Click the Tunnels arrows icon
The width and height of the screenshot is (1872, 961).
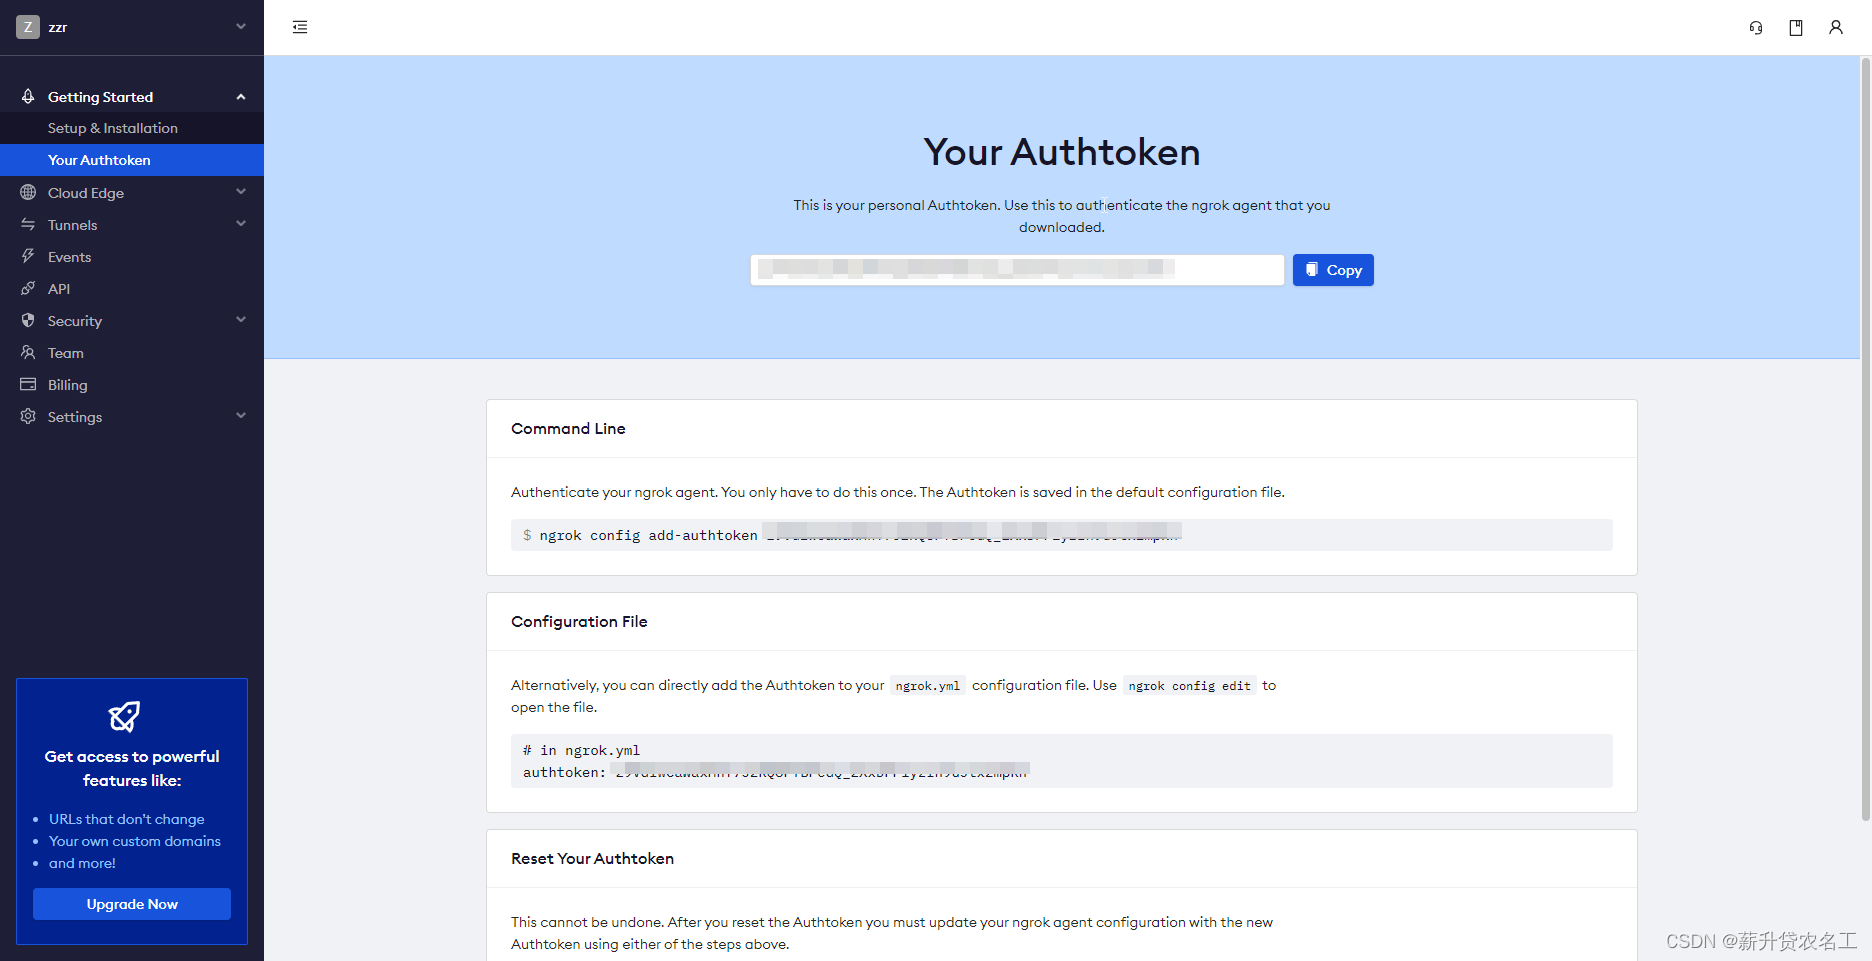tap(28, 224)
